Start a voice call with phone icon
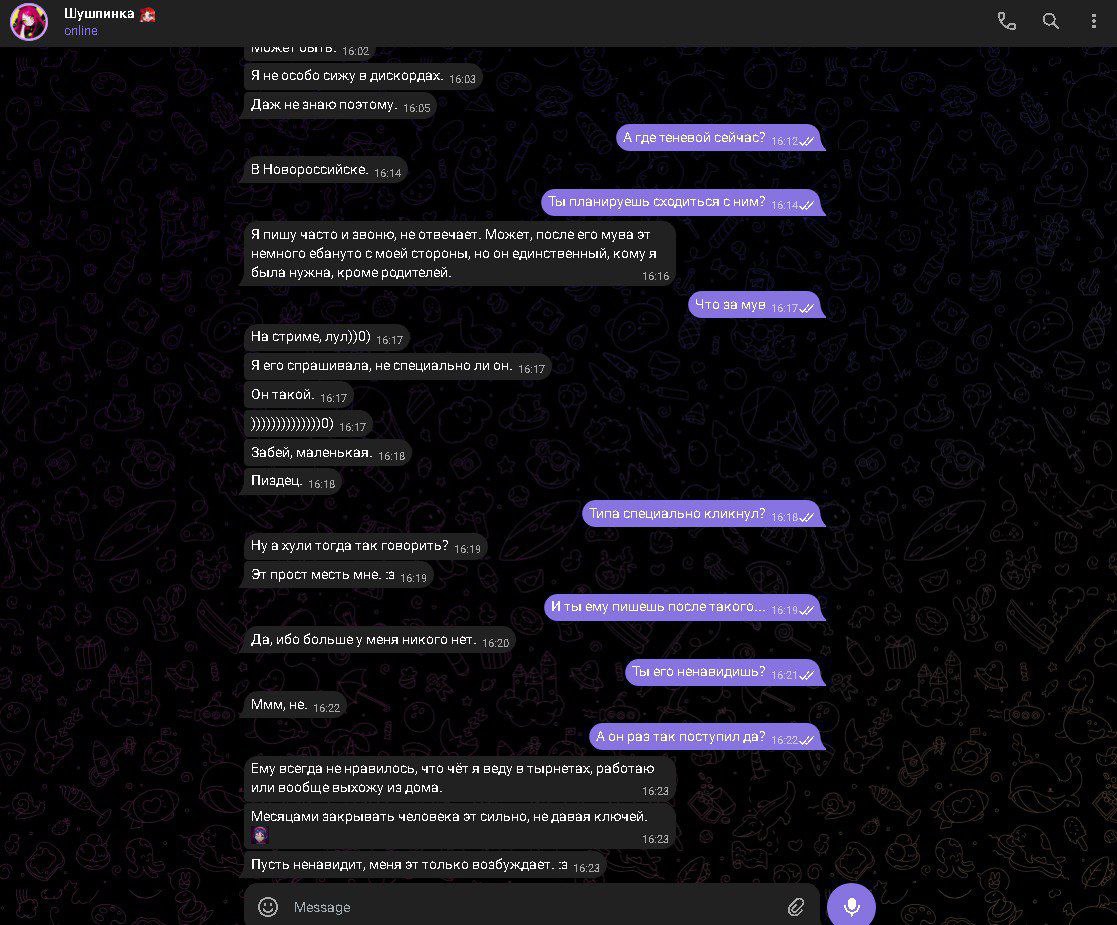The image size is (1117, 925). [x=1006, y=21]
